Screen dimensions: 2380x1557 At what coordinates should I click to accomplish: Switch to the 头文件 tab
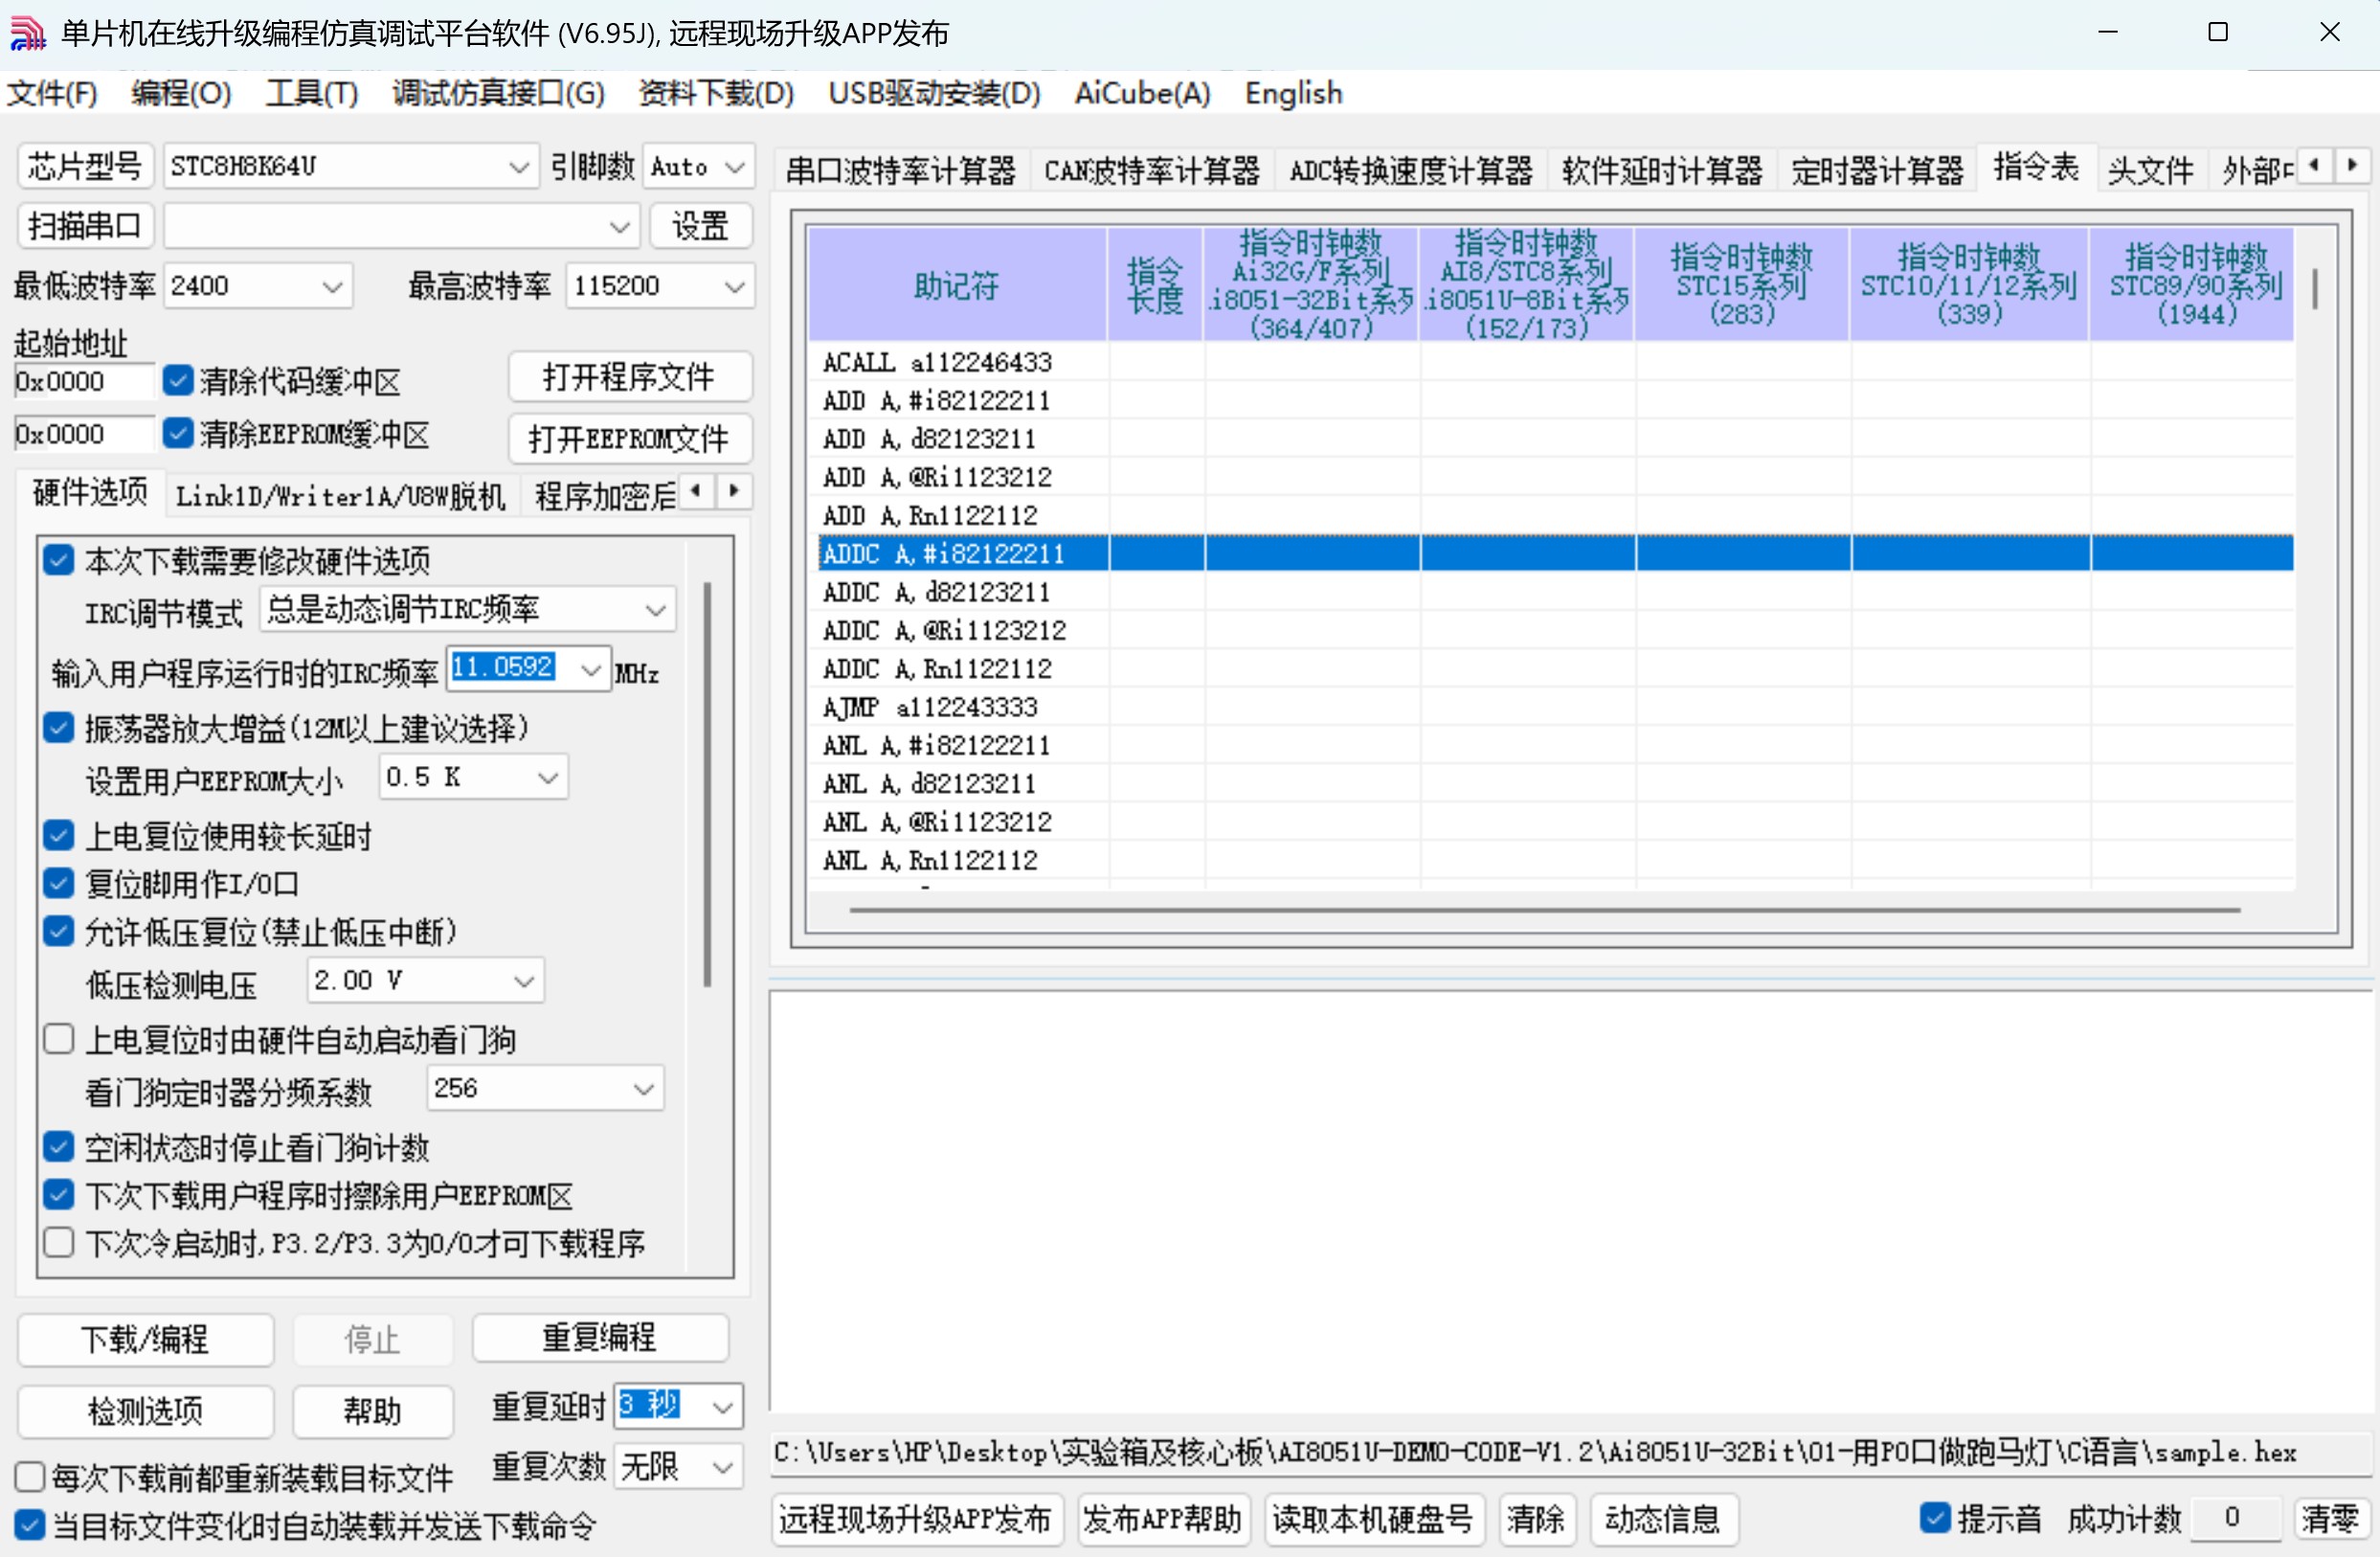pos(2149,170)
